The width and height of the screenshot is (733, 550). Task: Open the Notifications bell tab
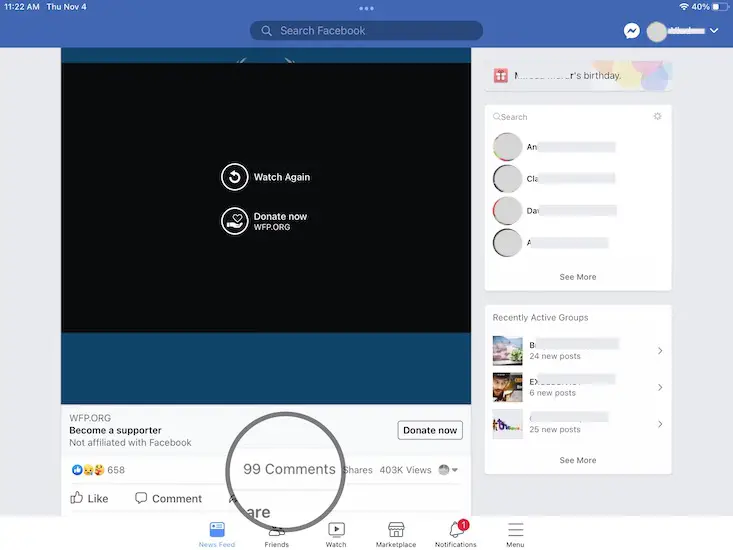[x=456, y=534]
